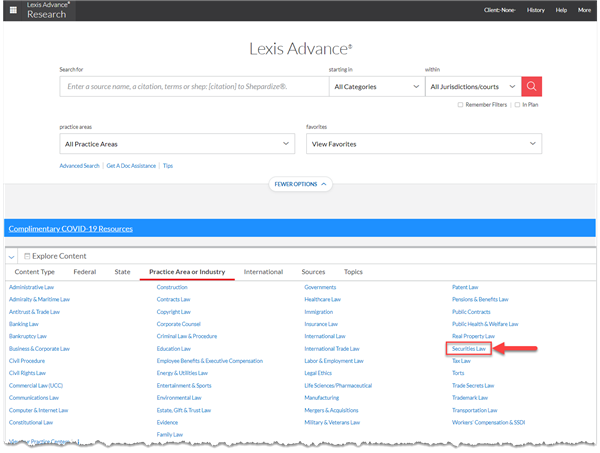Open Labor & Employment Law link
Screen dimensions: 600x453
pos(334,361)
